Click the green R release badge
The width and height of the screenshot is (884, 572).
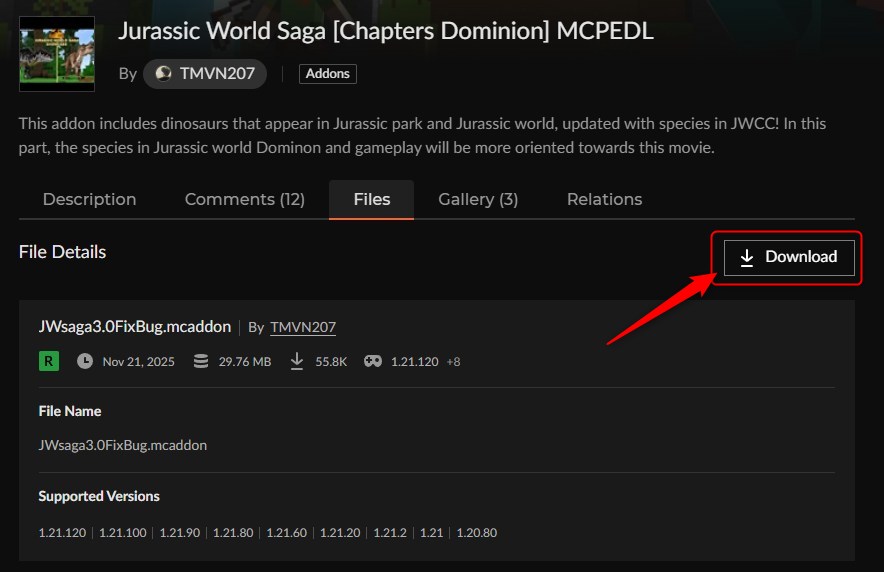coord(48,361)
